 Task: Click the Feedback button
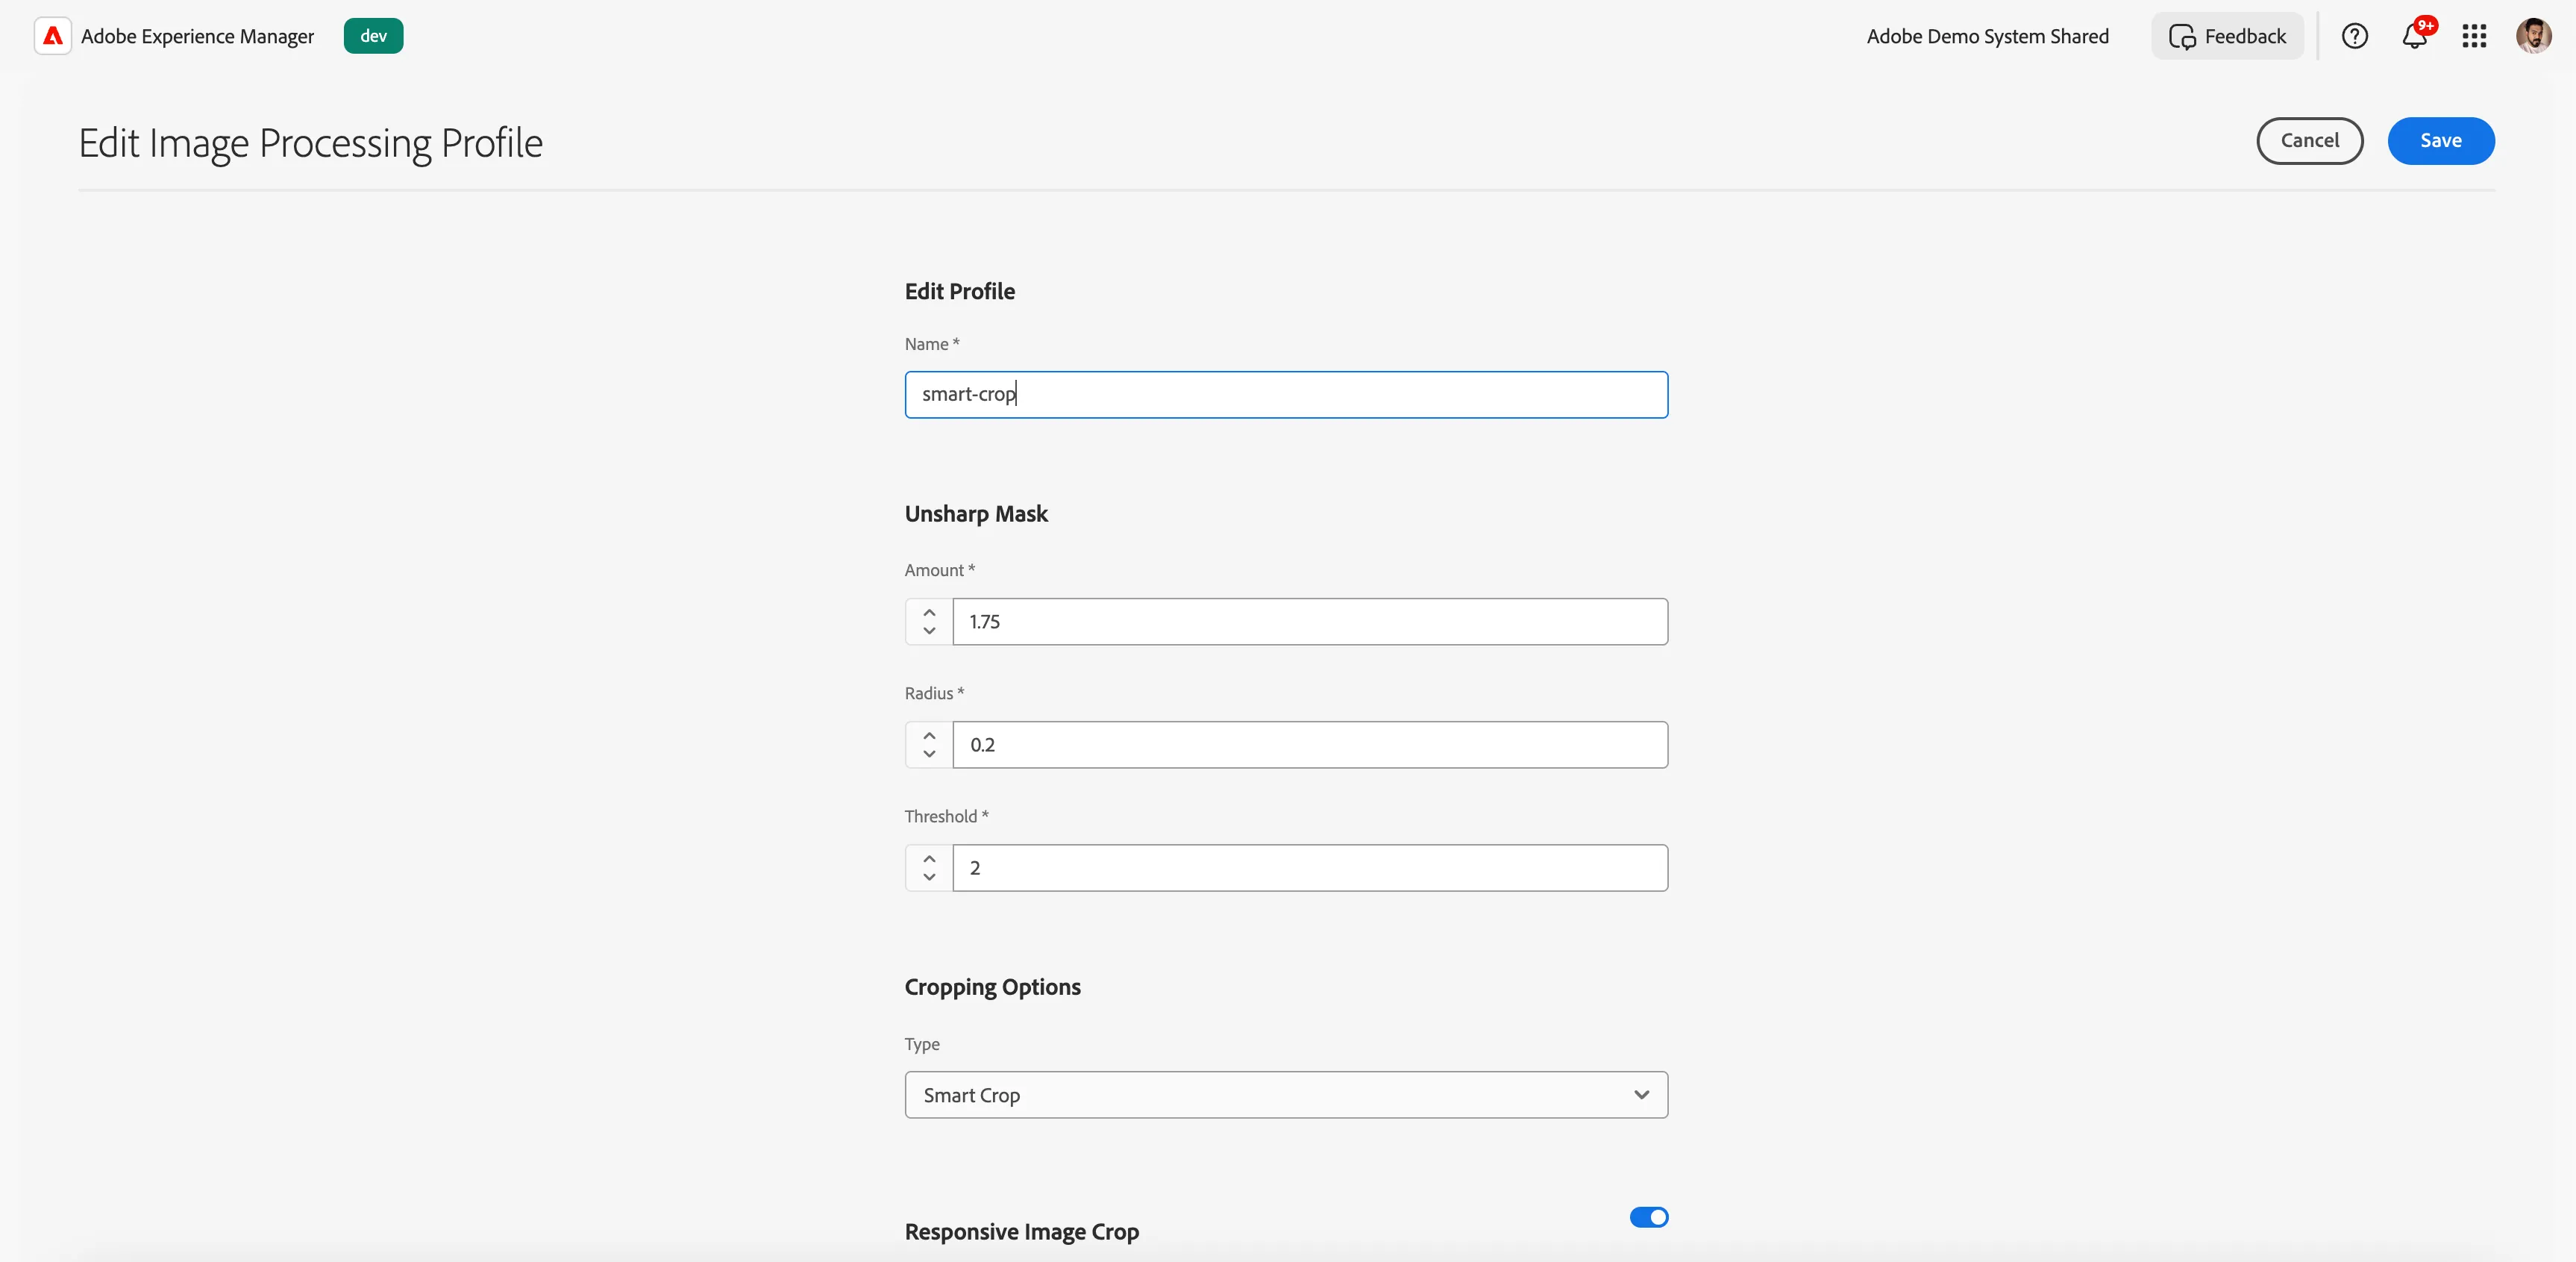click(x=2227, y=36)
